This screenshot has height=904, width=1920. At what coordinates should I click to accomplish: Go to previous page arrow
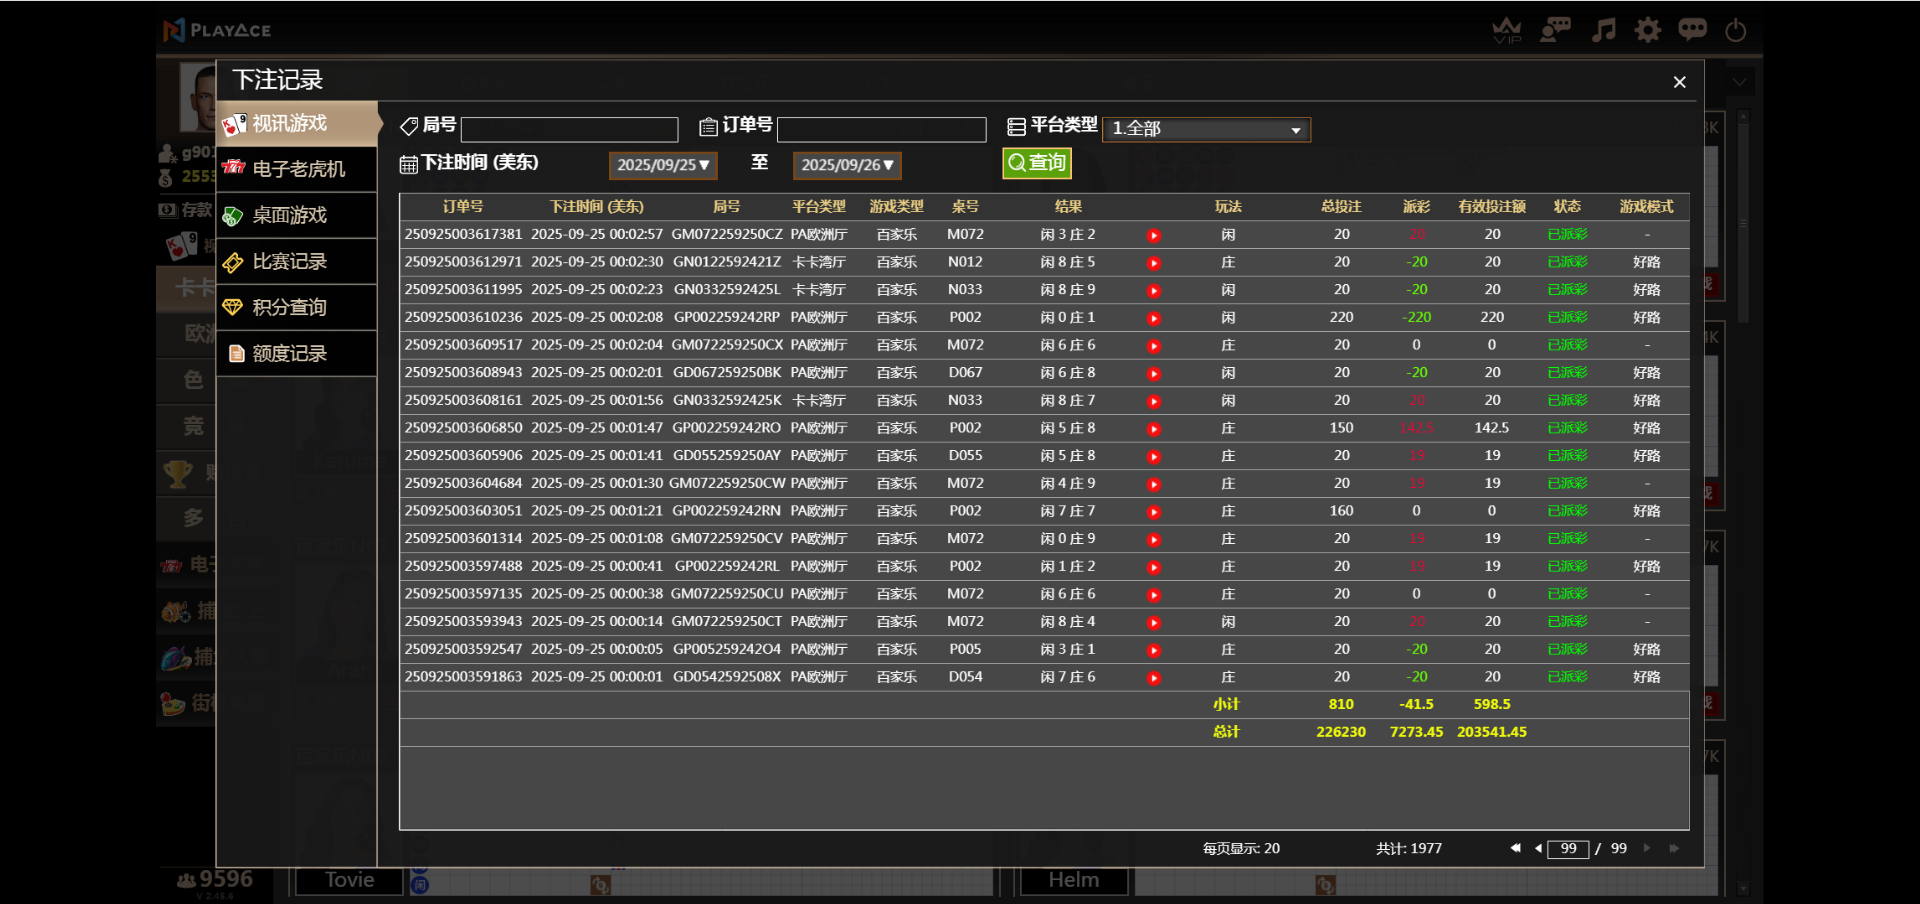[x=1538, y=848]
